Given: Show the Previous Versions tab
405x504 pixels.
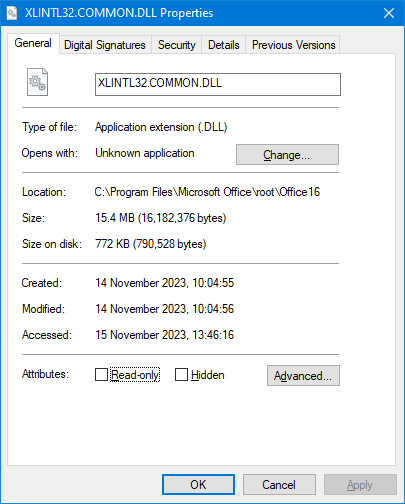Looking at the screenshot, I should [x=293, y=45].
